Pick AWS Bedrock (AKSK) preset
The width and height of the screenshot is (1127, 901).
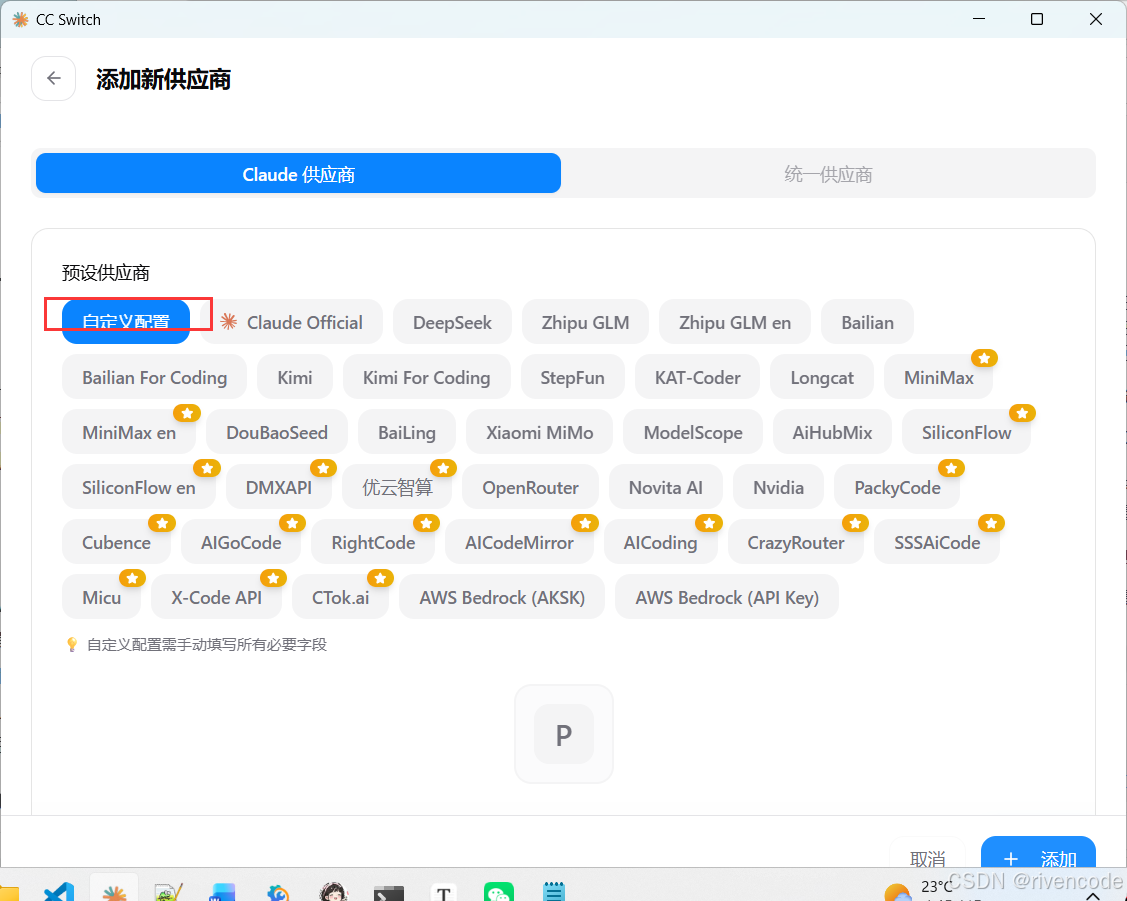[502, 597]
